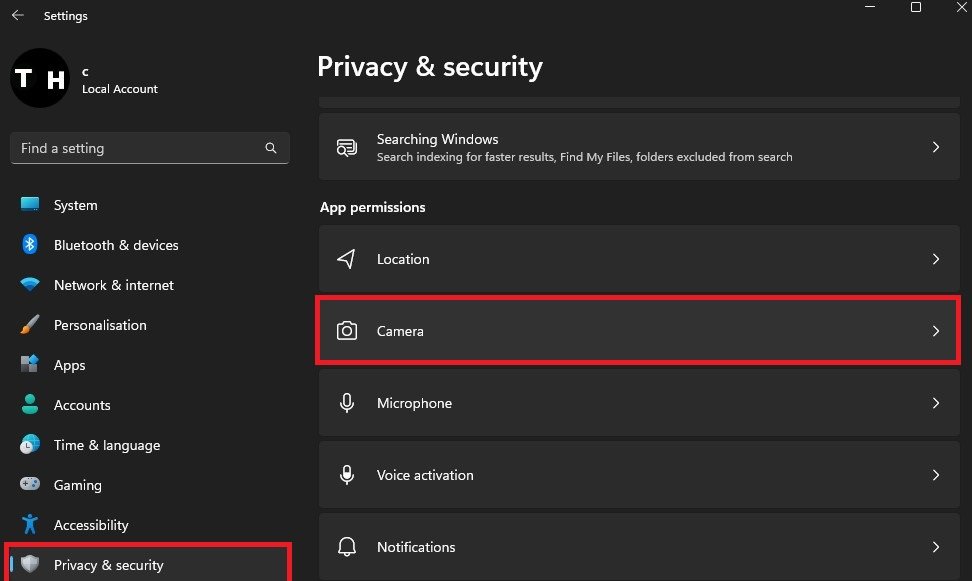Click the search magnifier icon
The height and width of the screenshot is (581, 972).
click(271, 148)
